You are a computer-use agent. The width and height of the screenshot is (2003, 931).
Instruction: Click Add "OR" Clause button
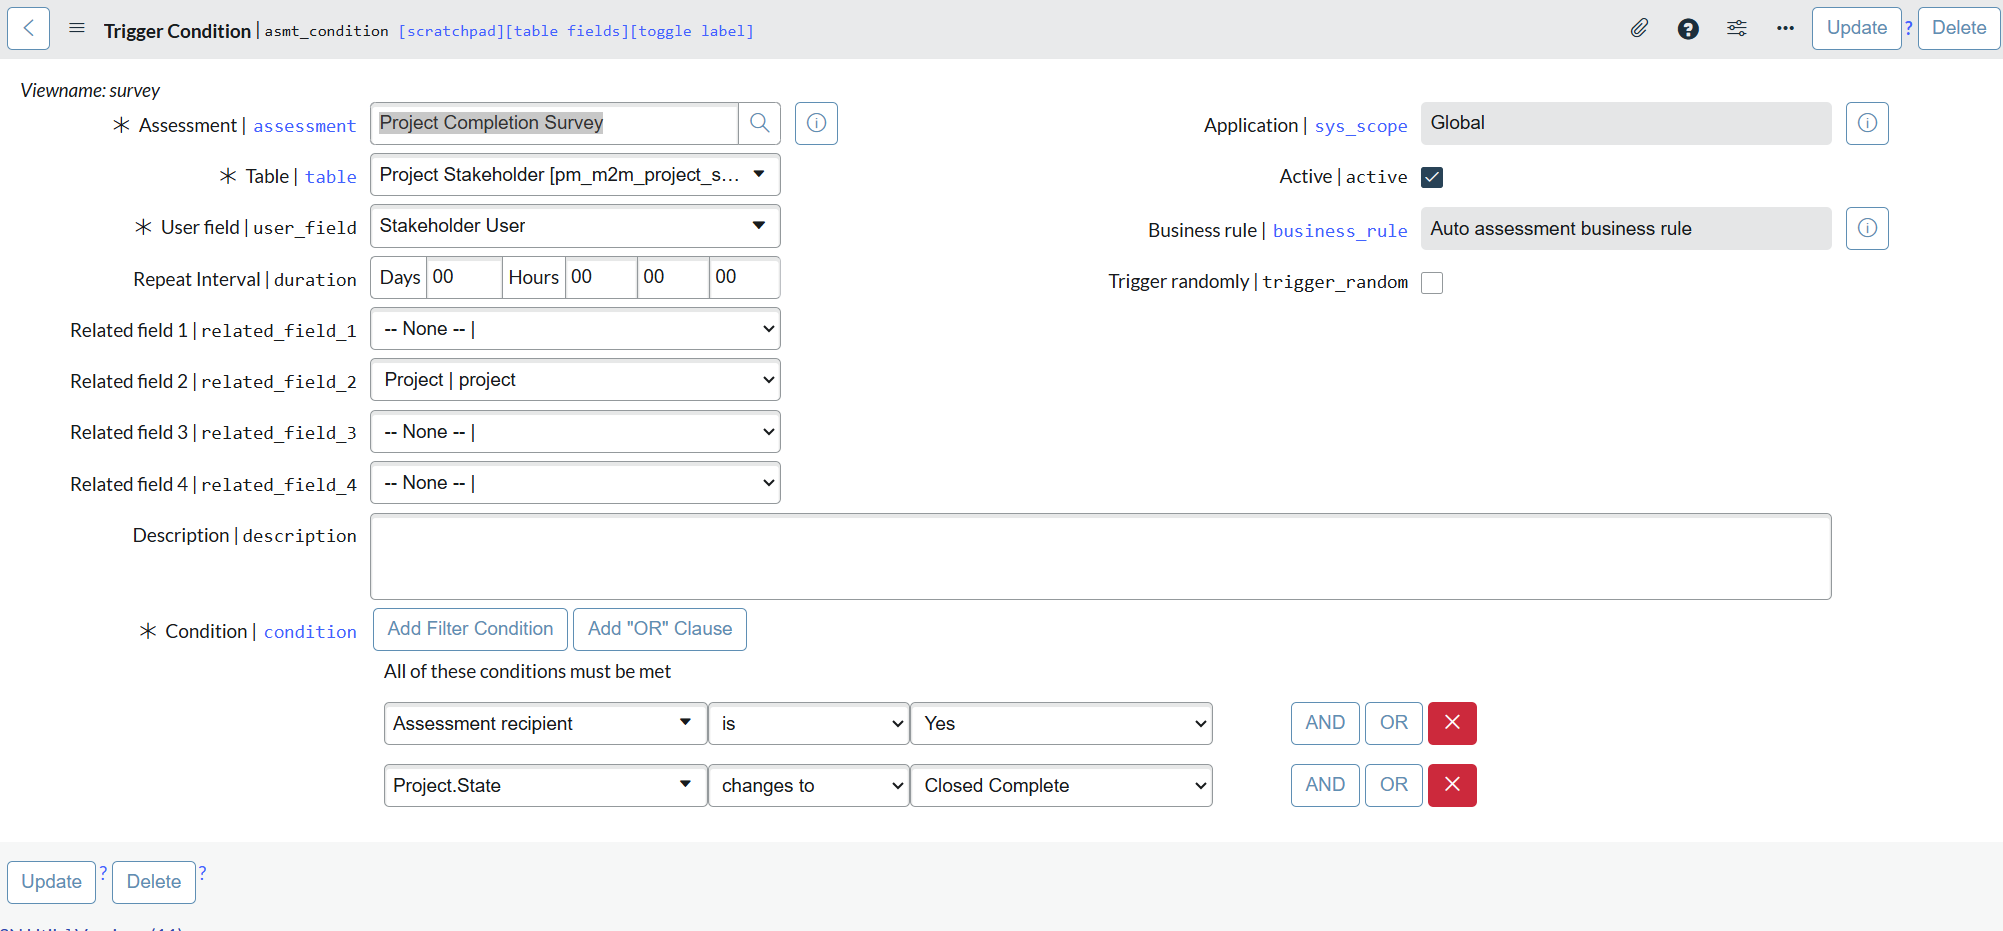(x=660, y=629)
